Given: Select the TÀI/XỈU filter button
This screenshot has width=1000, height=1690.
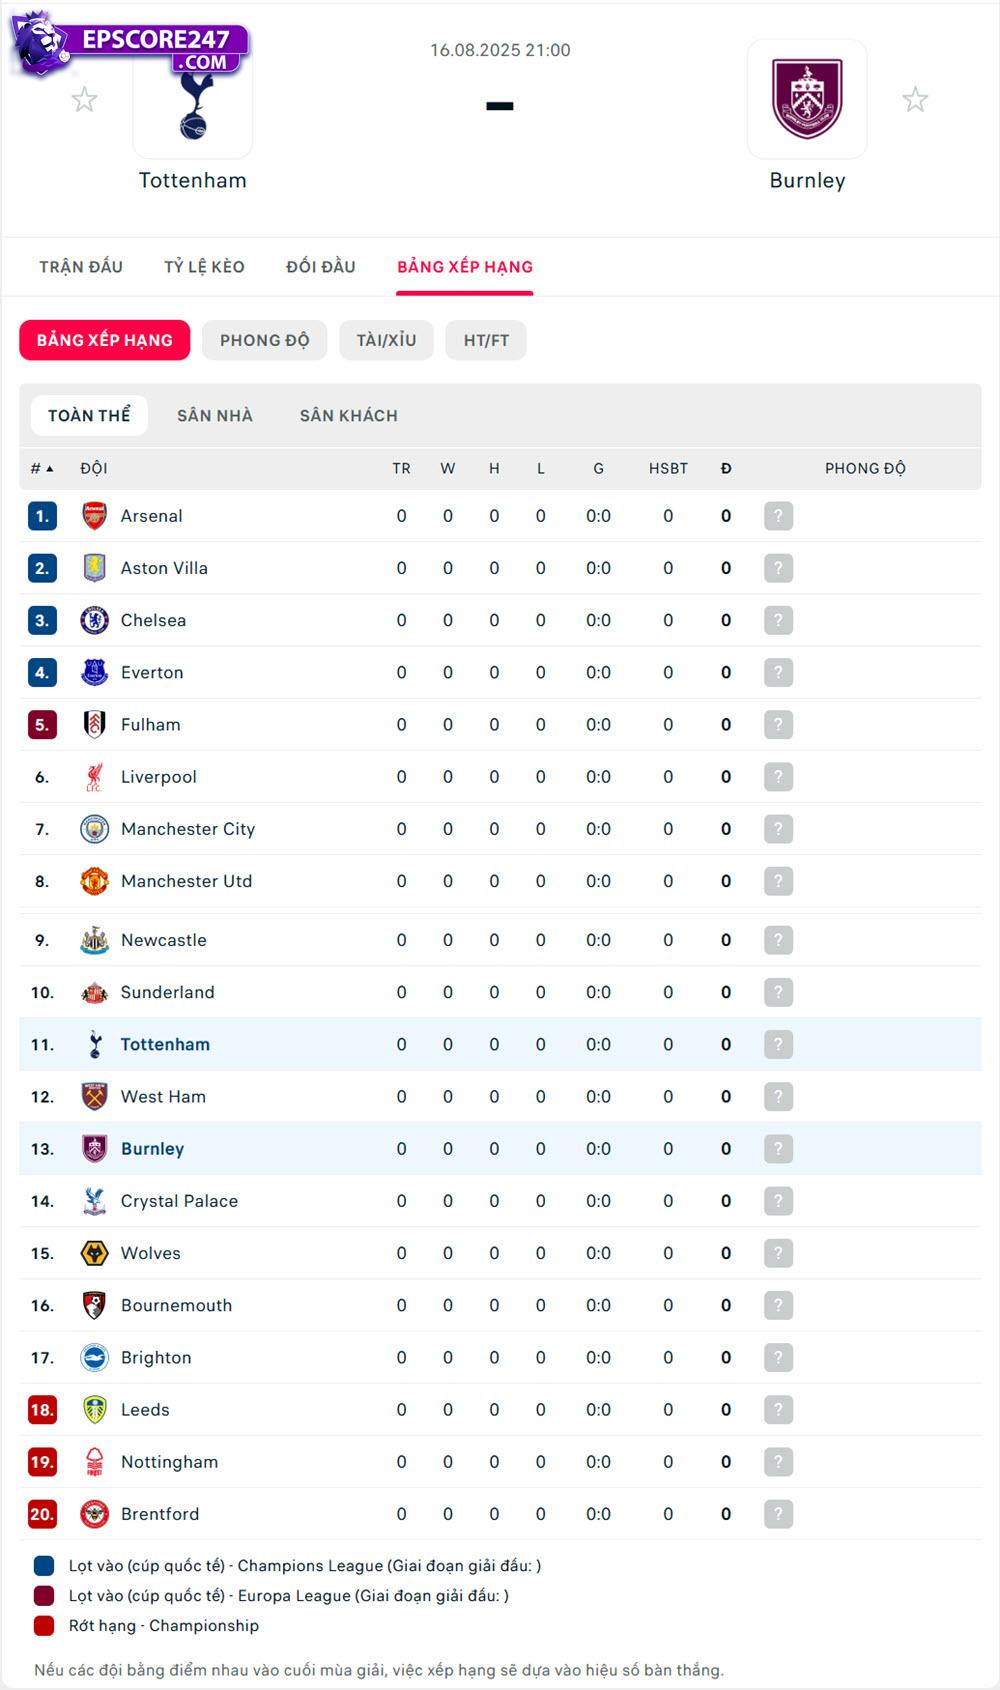Looking at the screenshot, I should pos(386,340).
